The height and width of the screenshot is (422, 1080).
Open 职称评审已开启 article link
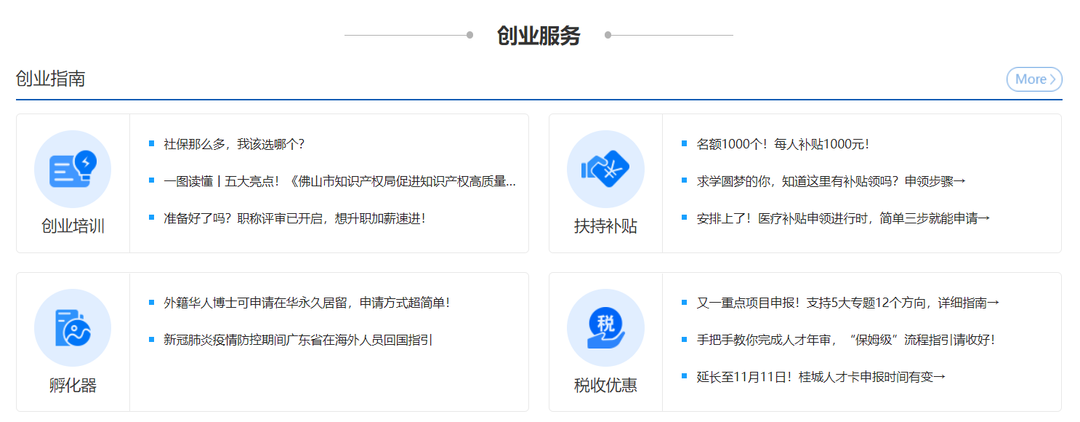click(x=295, y=218)
